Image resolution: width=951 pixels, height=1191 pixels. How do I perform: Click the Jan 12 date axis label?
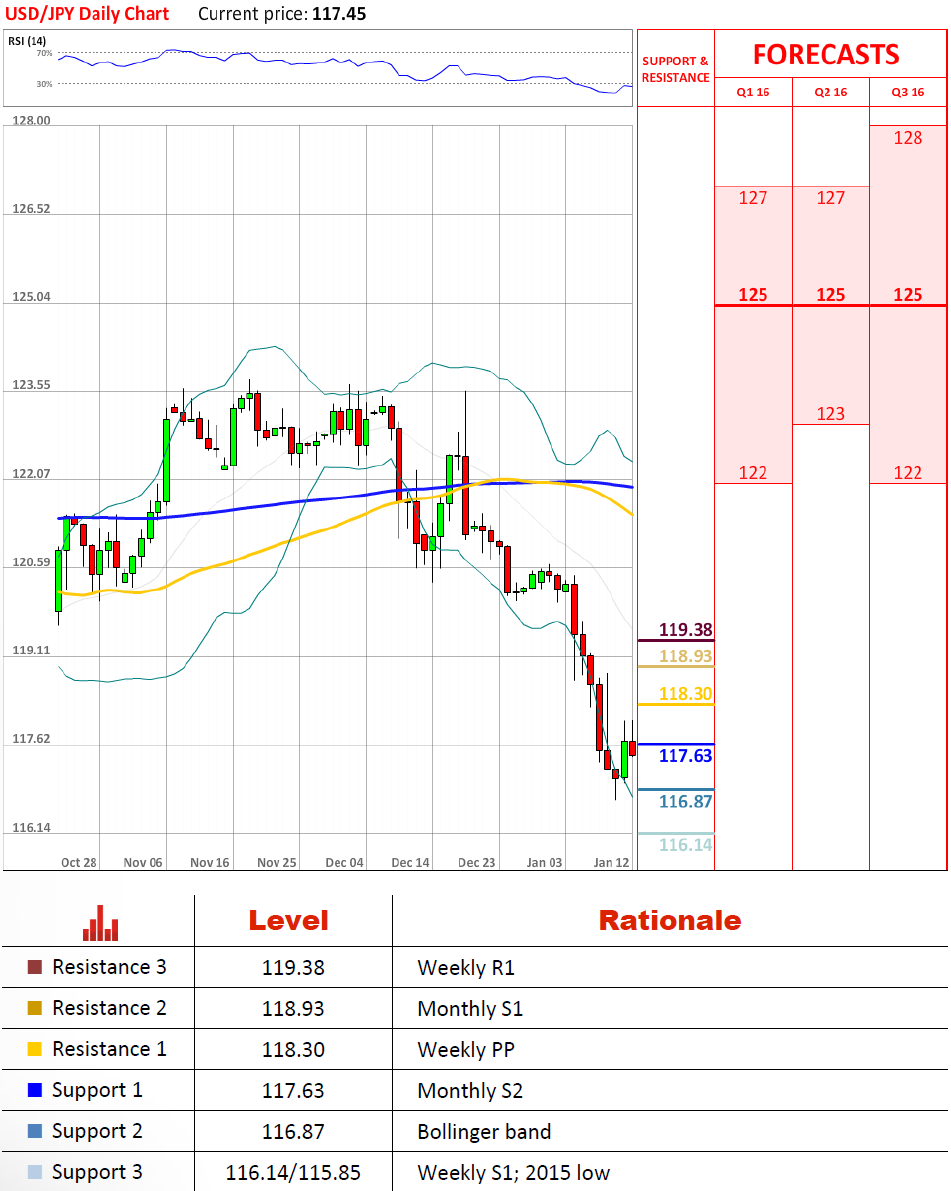[611, 863]
